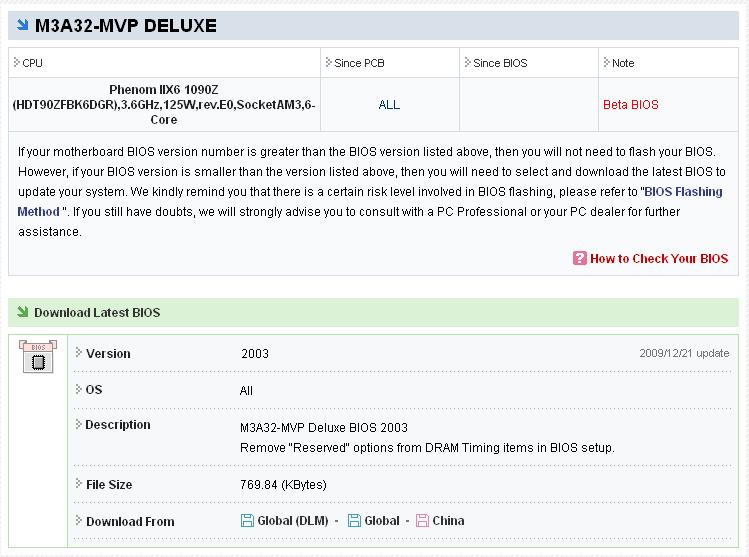Image resolution: width=749 pixels, height=557 pixels.
Task: Click the Since BIOS column header
Action: [x=500, y=63]
